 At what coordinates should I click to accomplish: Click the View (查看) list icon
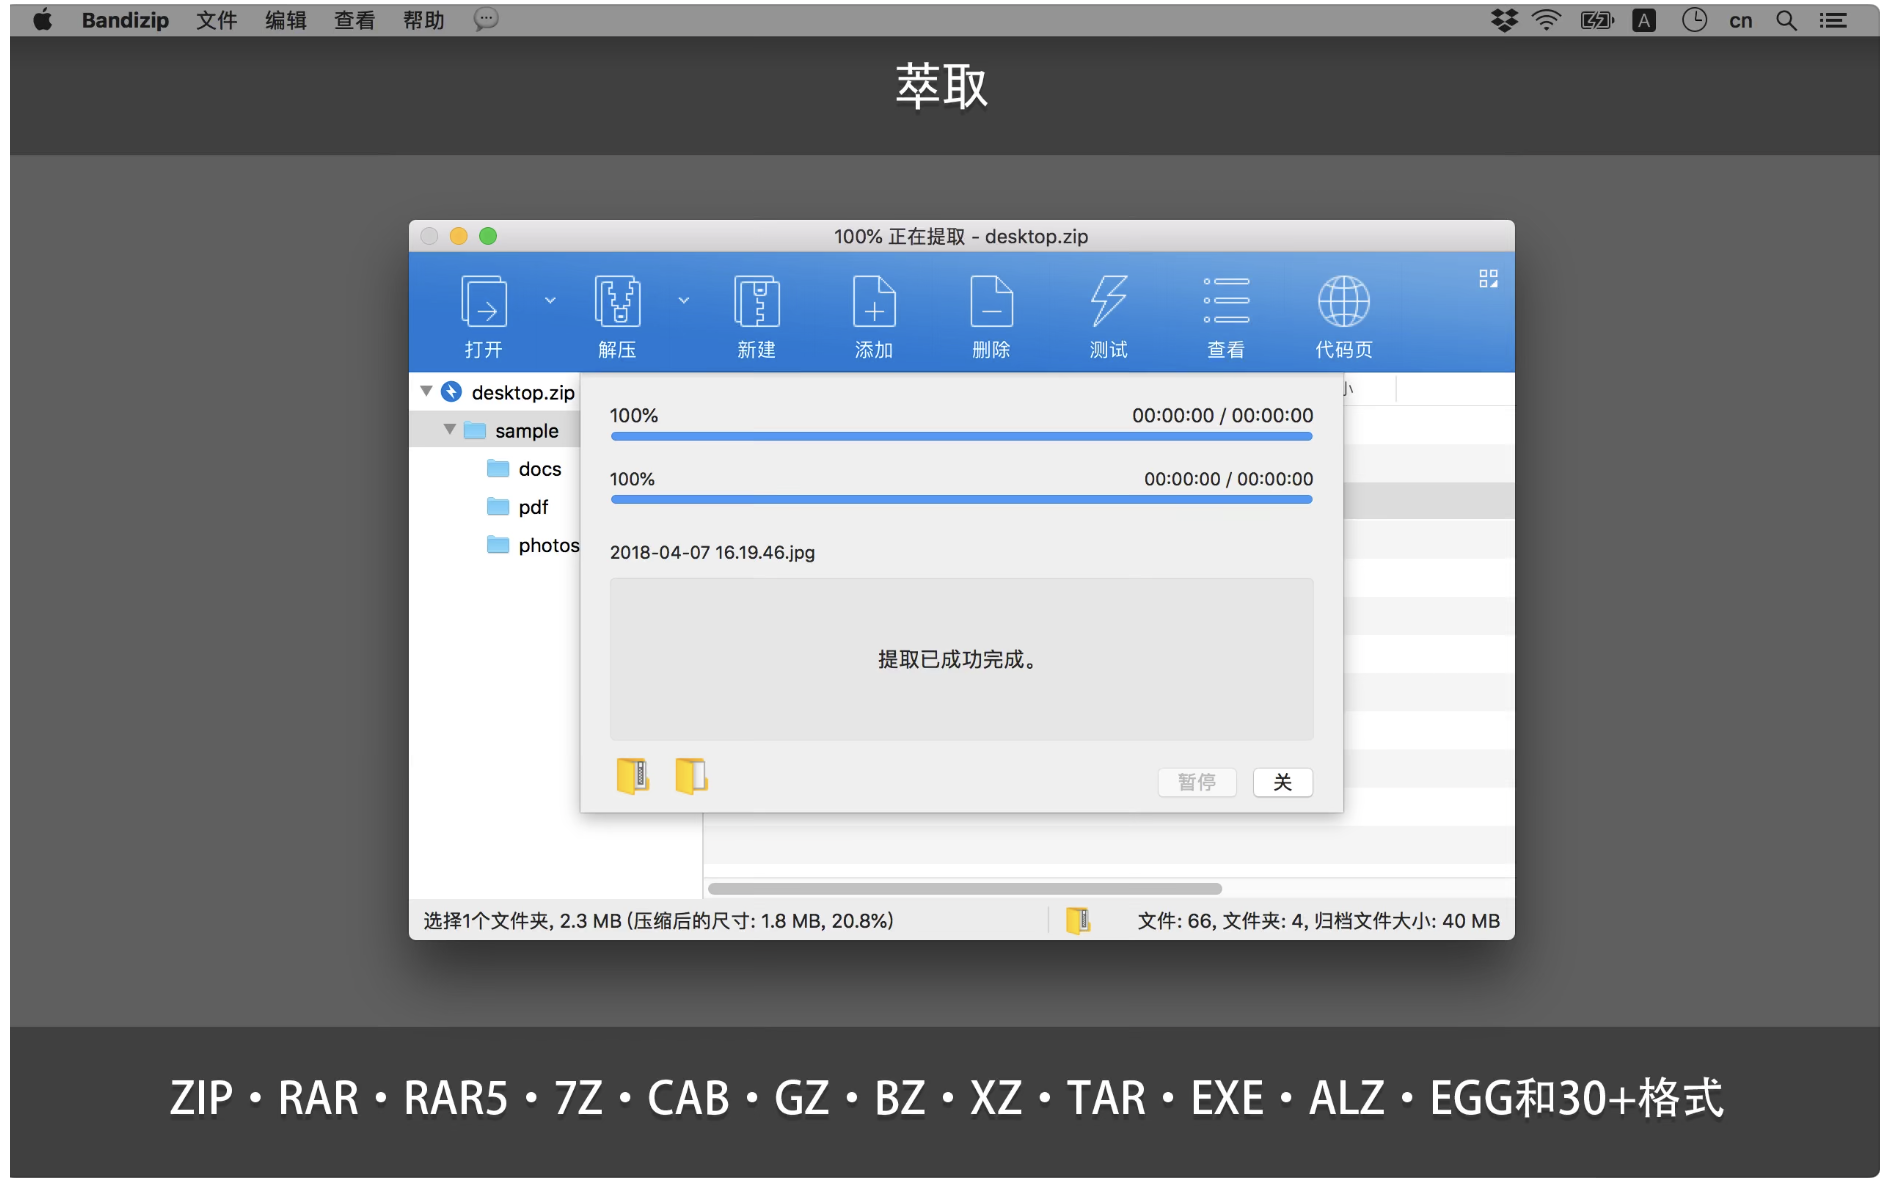1226,302
